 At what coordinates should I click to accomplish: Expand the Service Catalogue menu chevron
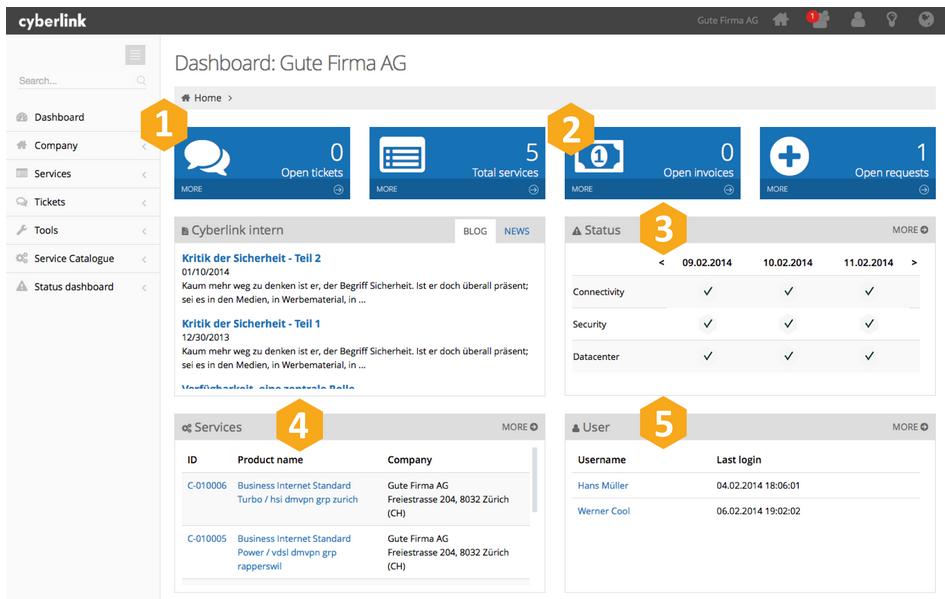(144, 260)
